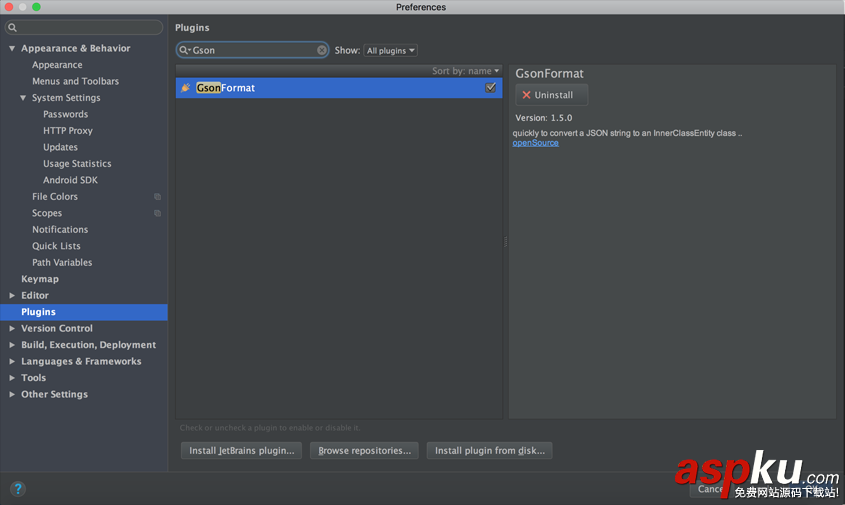The image size is (845, 505).
Task: Expand the Editor settings section
Action: click(12, 296)
